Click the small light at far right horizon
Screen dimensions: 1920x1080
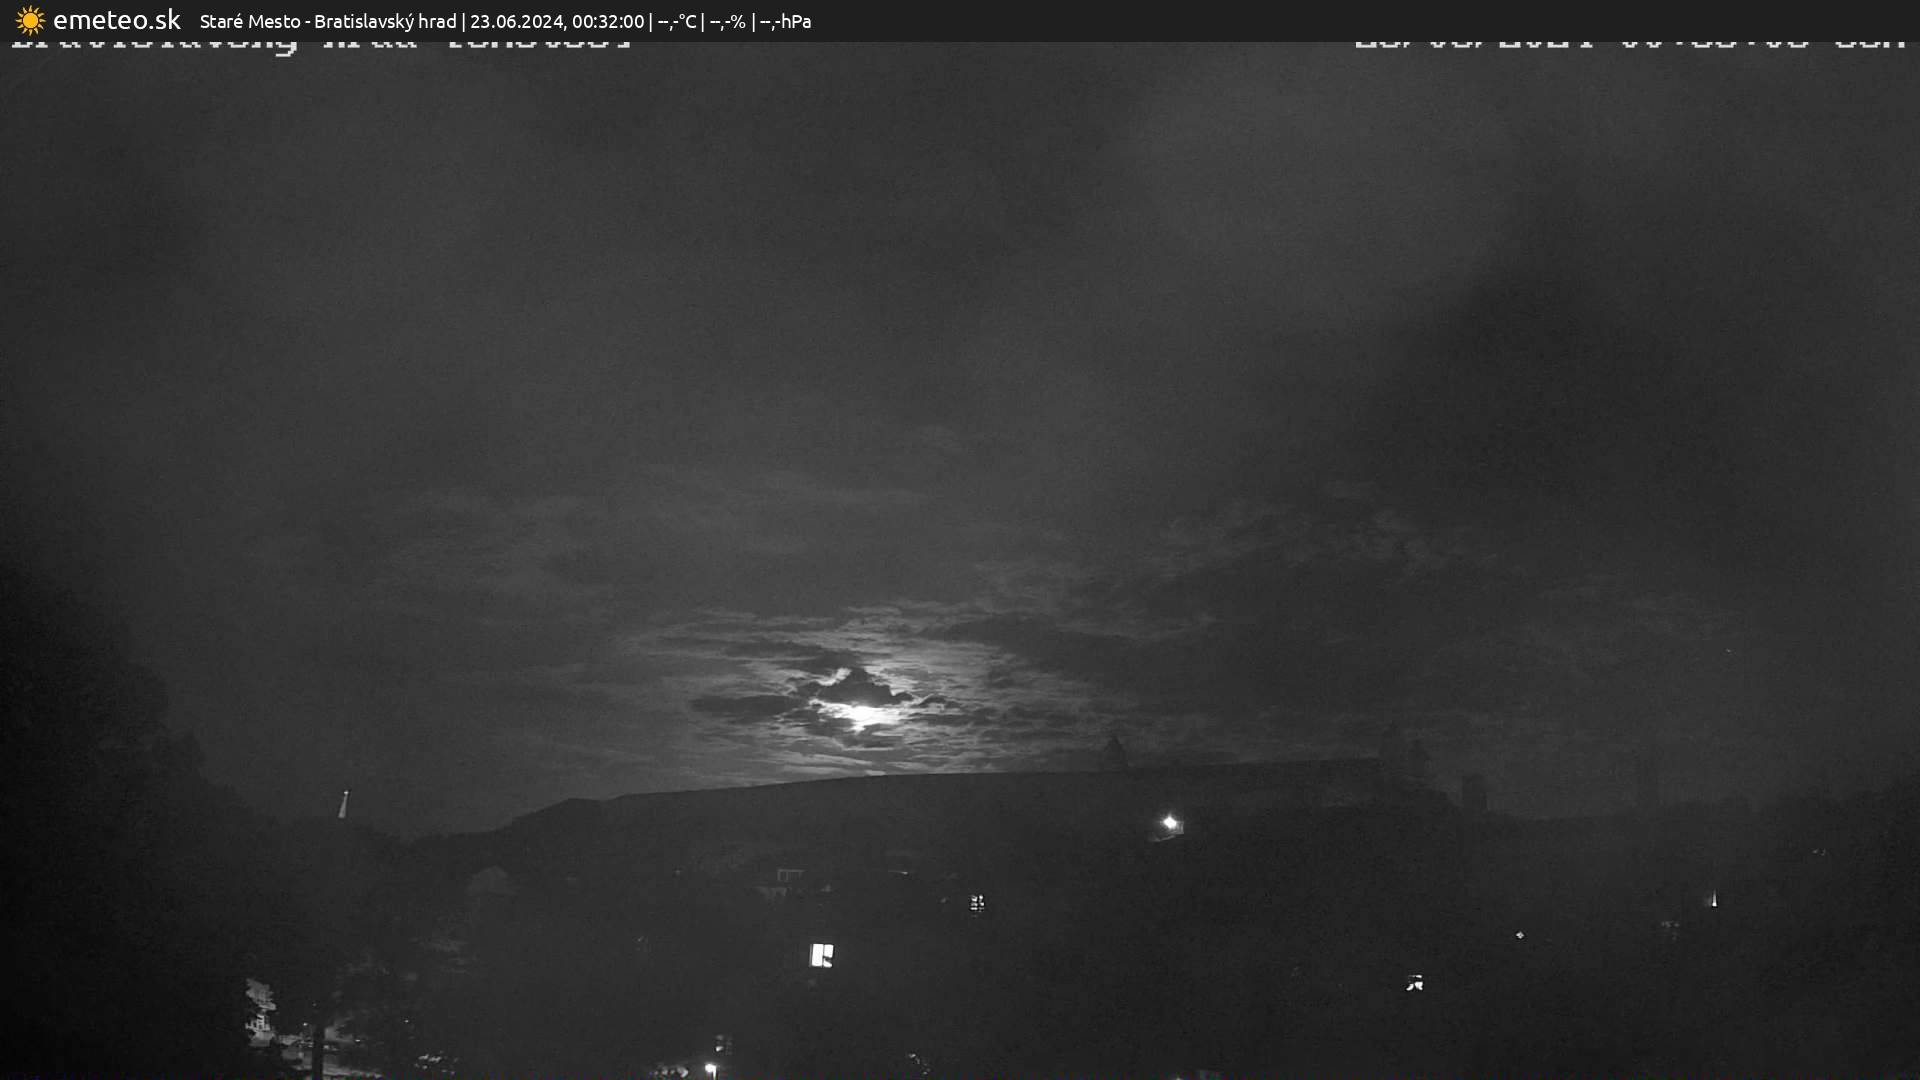point(1714,900)
